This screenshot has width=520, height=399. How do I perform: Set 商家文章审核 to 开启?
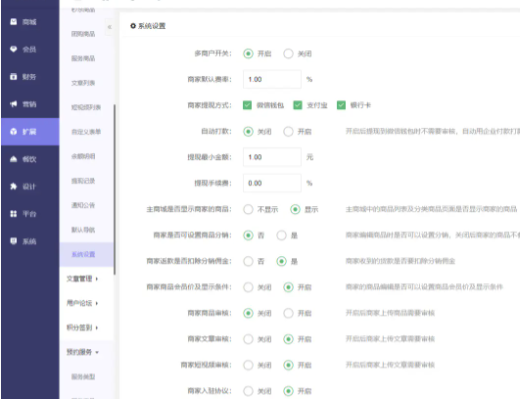[288, 339]
